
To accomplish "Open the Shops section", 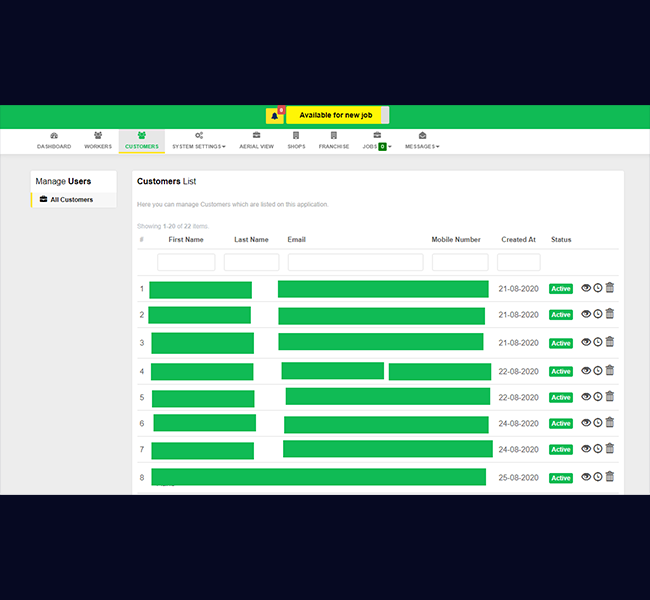I will click(x=296, y=141).
